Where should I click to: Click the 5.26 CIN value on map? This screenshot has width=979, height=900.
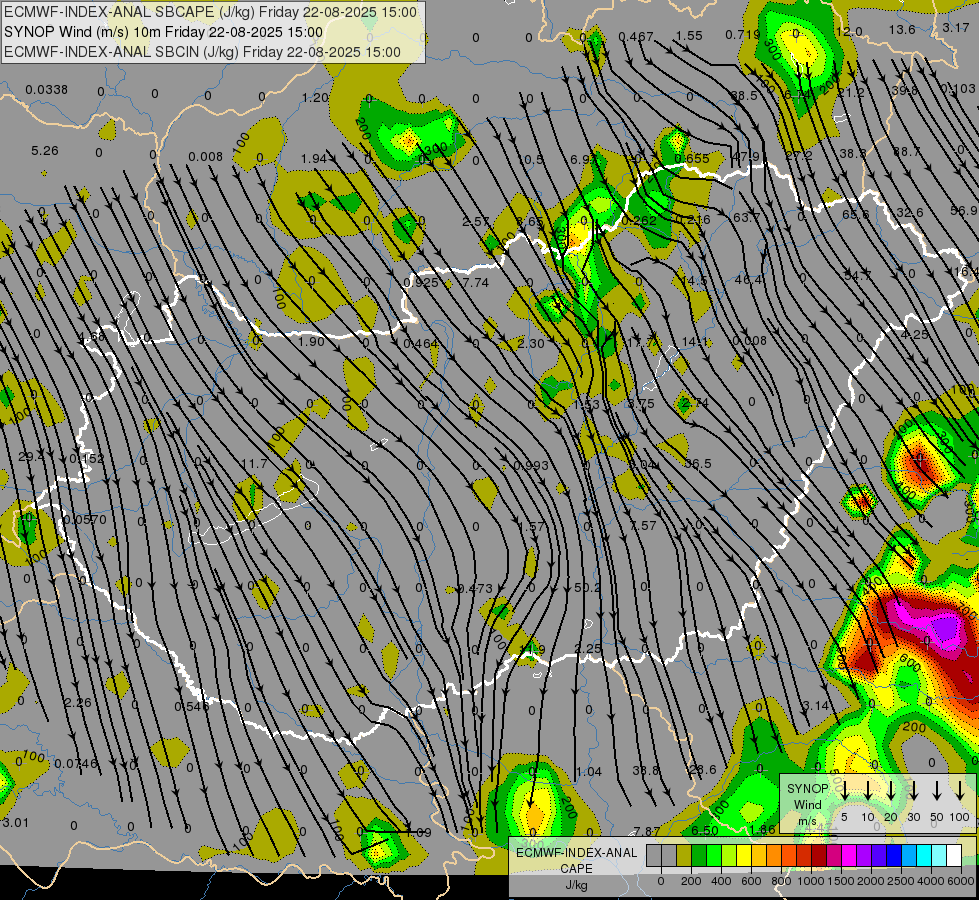44,151
